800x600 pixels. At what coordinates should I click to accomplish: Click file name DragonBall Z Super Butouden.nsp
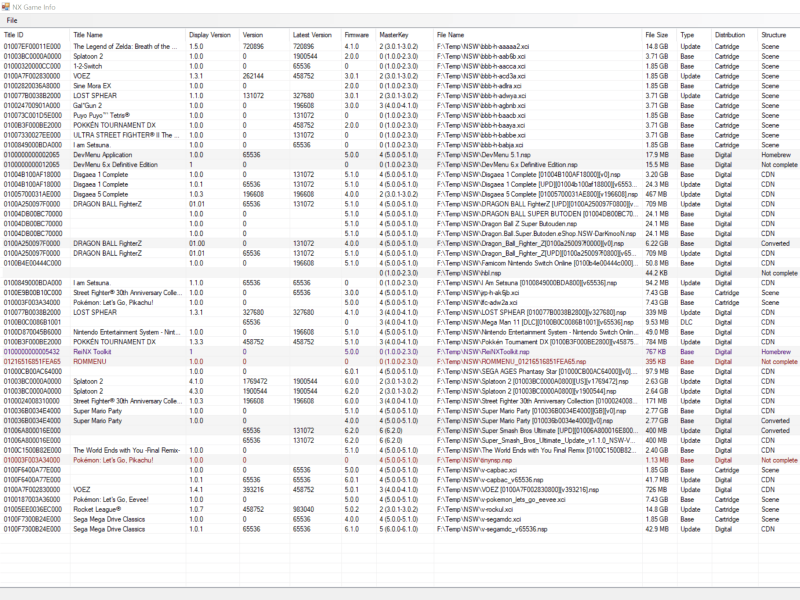[x=507, y=224]
